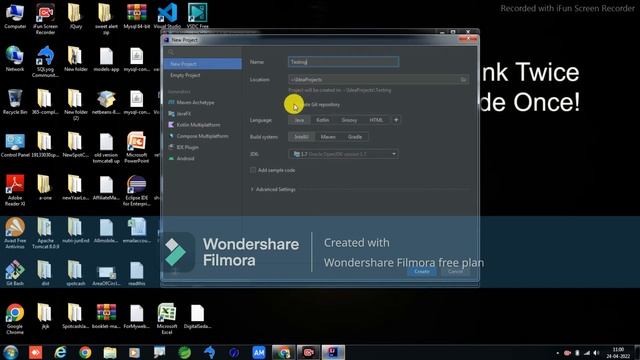
Task: Open Control Panel desktop icon
Action: pos(15,144)
